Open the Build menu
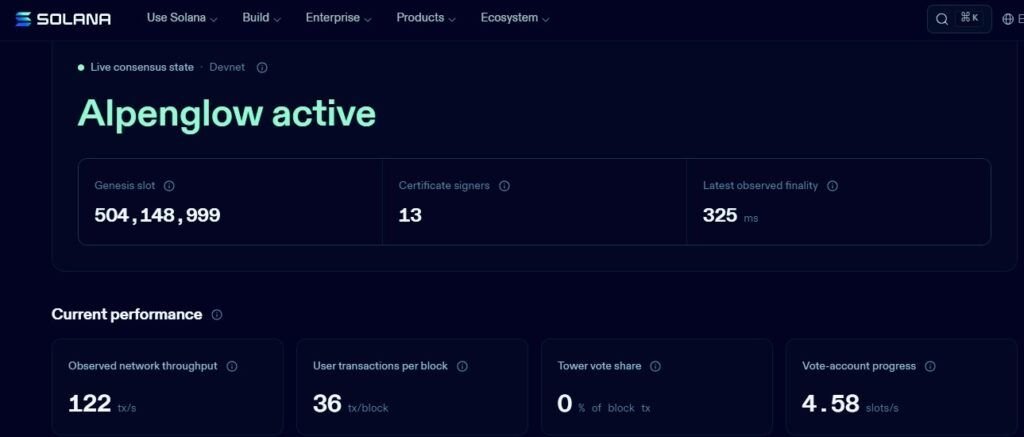 point(261,18)
